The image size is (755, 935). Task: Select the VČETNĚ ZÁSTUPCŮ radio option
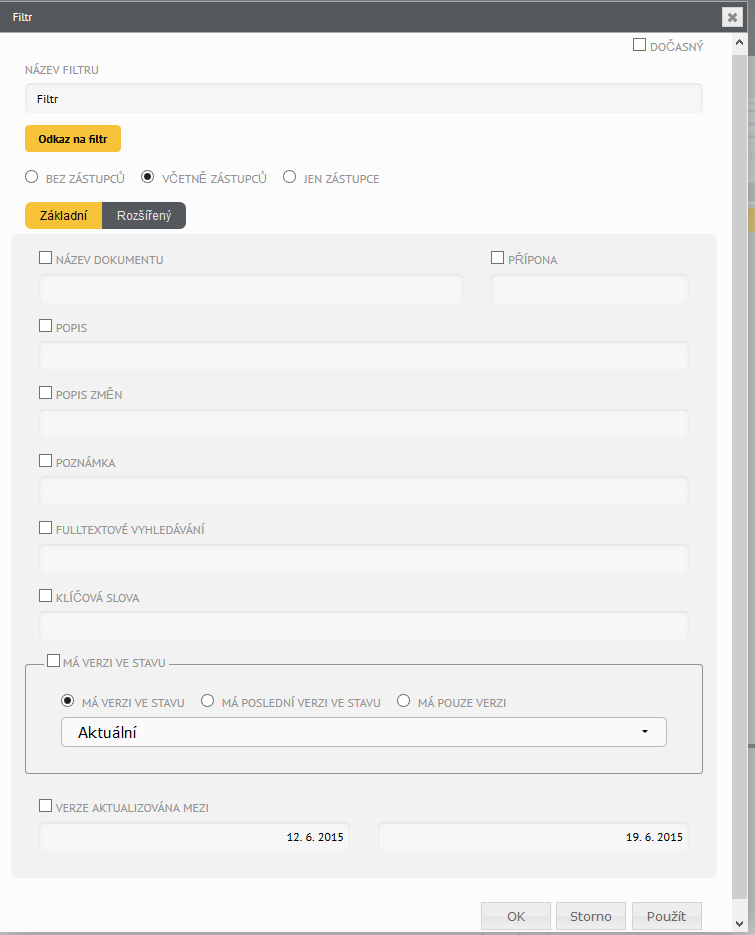pyautogui.click(x=147, y=177)
